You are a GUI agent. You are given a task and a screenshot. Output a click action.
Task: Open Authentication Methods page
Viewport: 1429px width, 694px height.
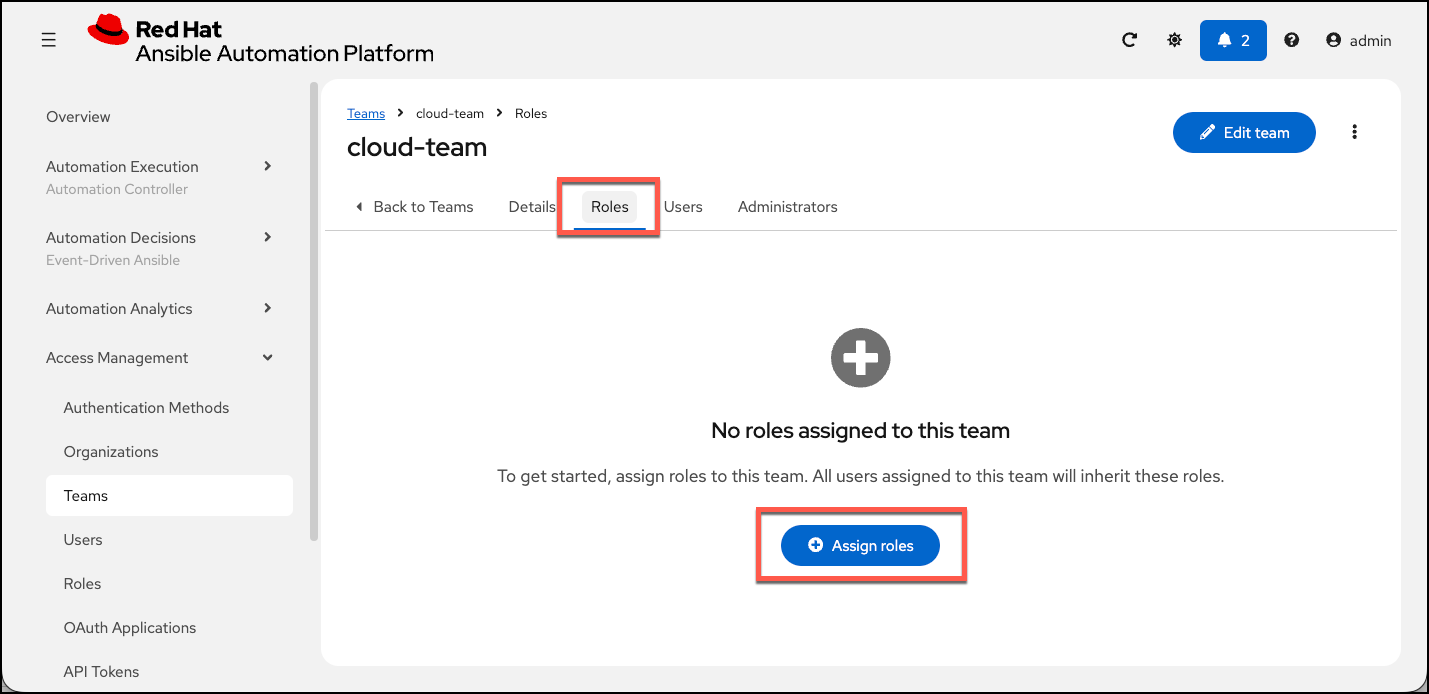click(146, 408)
